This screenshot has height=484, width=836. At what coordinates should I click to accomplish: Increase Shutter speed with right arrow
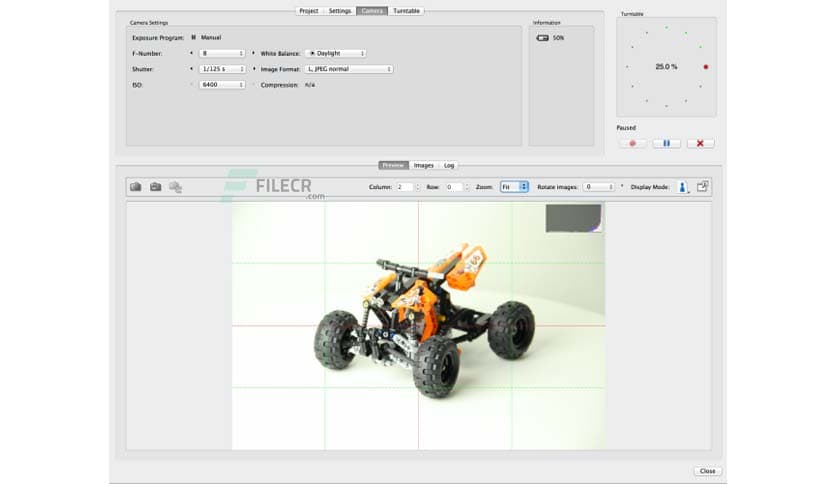253,69
